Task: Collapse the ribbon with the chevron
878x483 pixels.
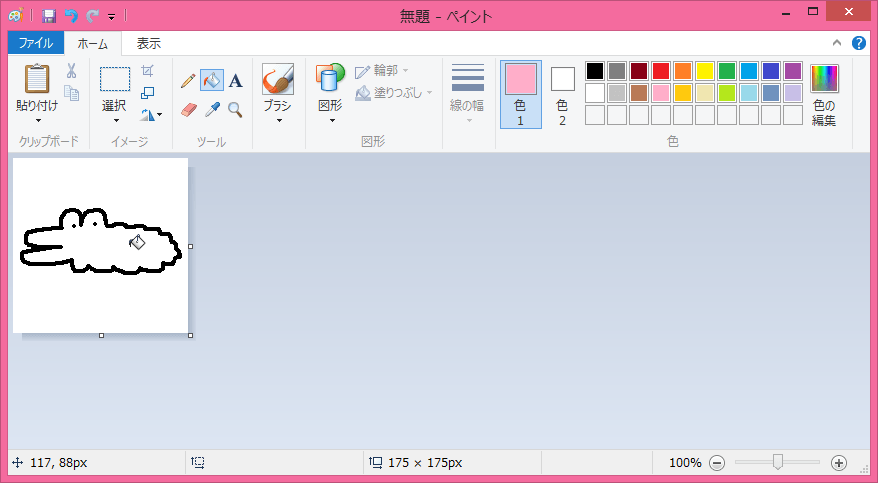Action: [x=837, y=43]
